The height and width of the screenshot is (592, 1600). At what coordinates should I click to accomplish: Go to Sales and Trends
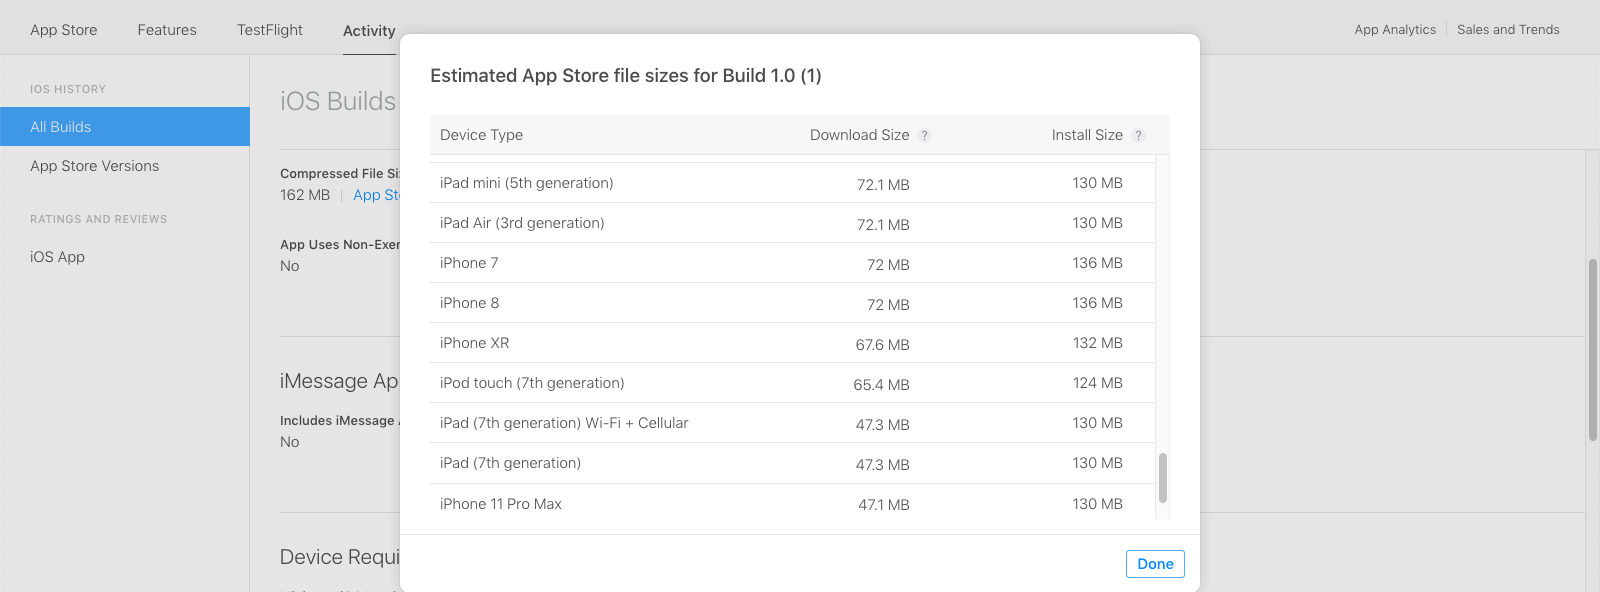pos(1508,30)
